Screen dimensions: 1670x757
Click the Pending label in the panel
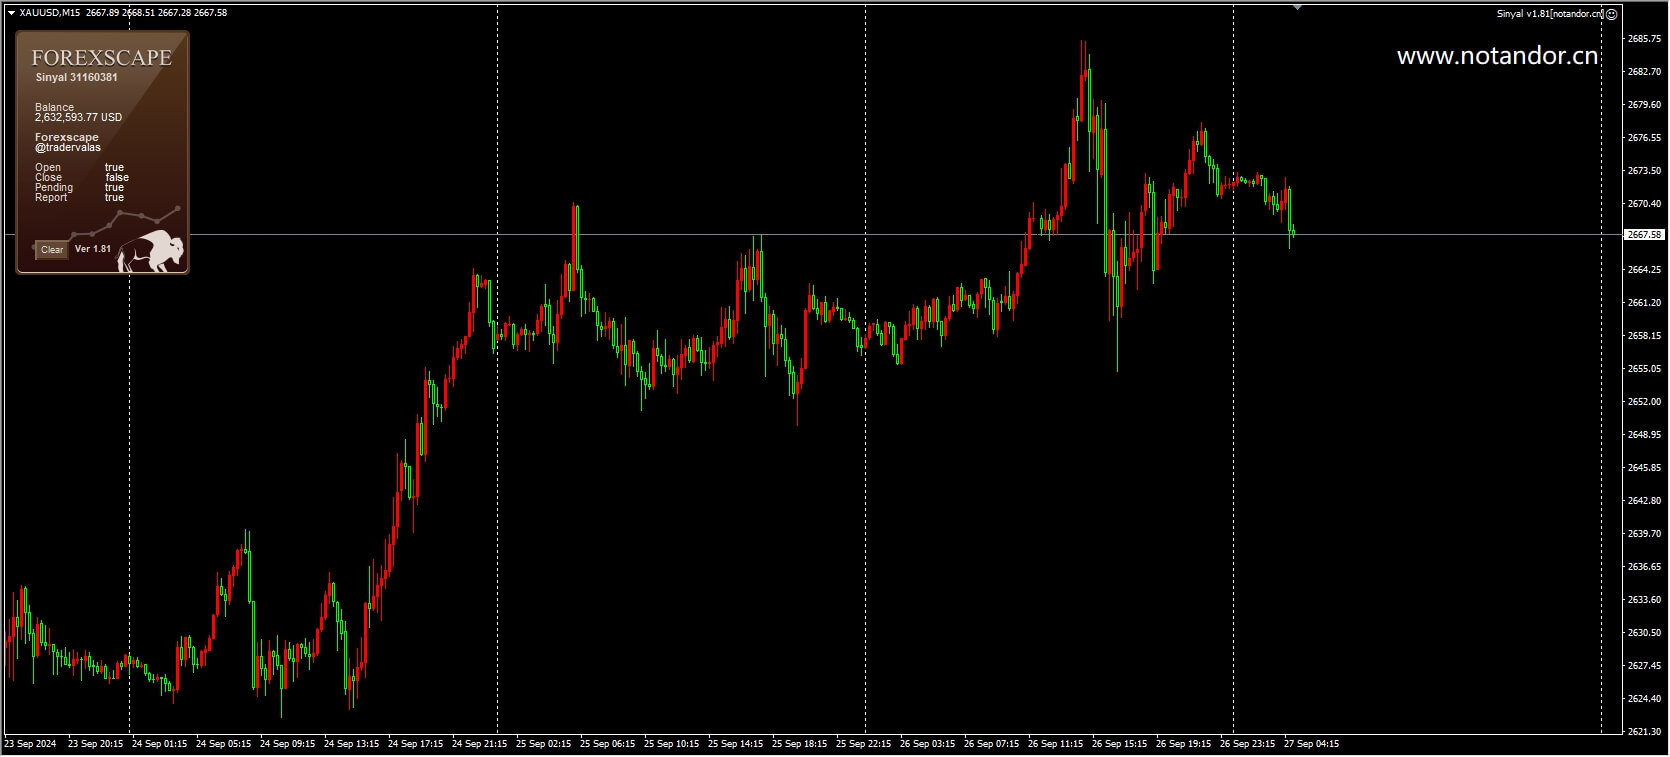coord(54,188)
